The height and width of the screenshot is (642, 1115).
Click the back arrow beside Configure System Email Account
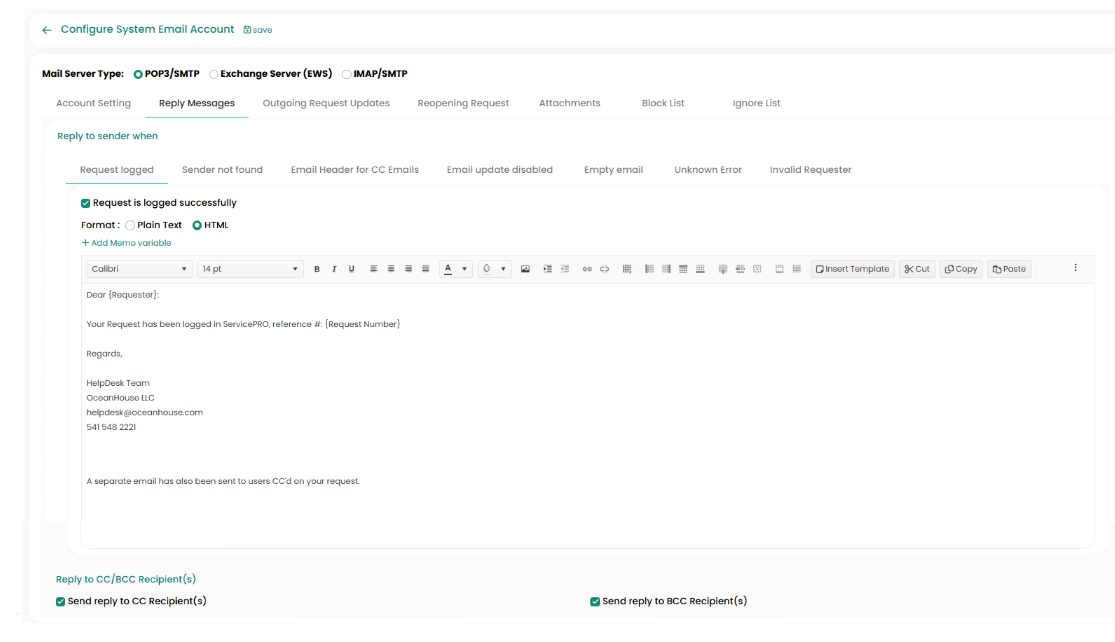(x=46, y=30)
